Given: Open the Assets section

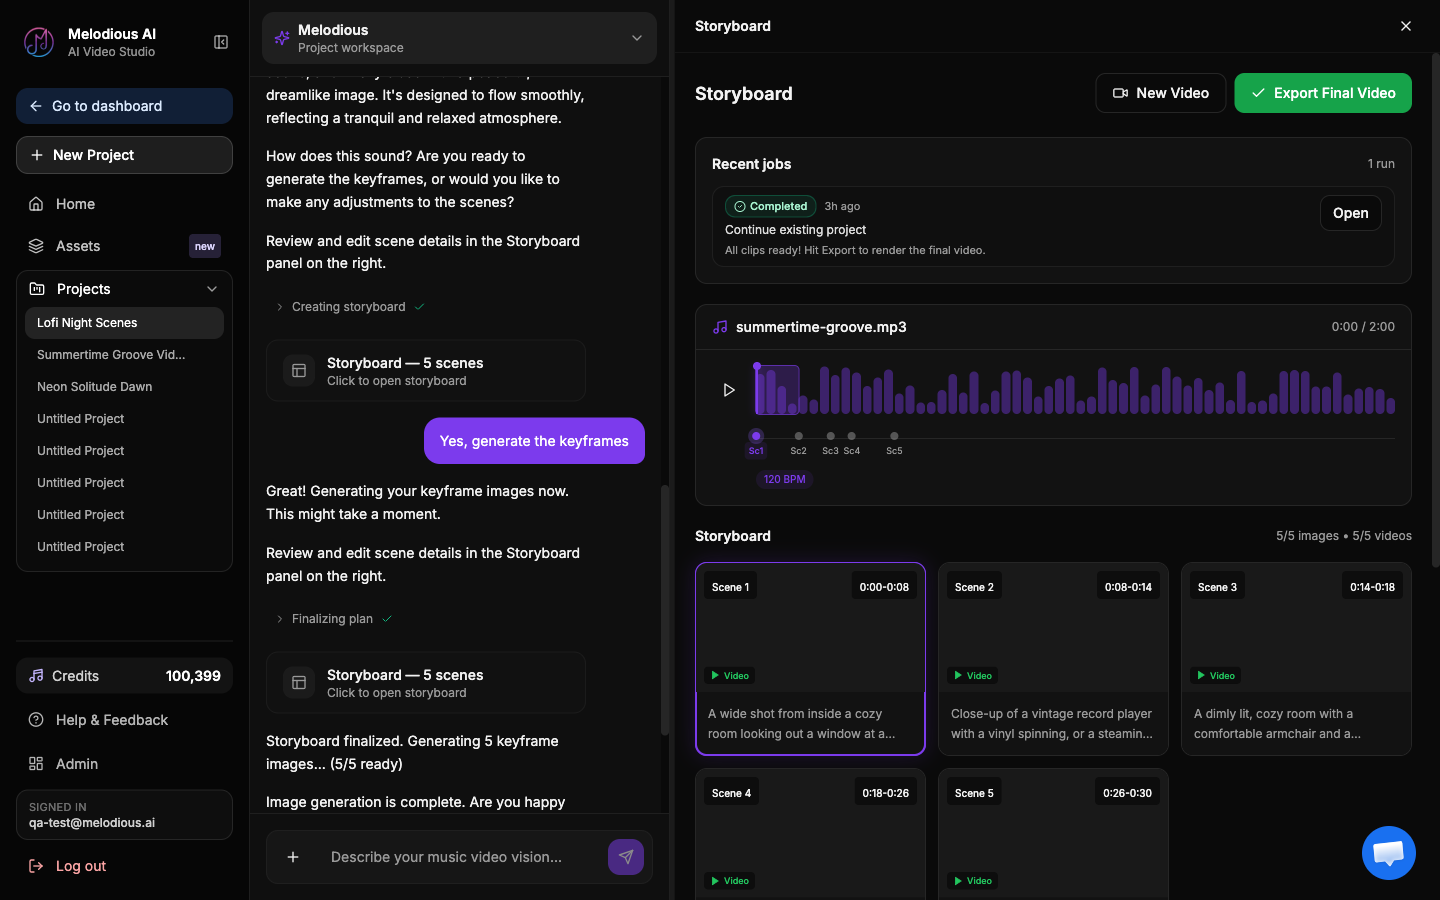Looking at the screenshot, I should (124, 246).
